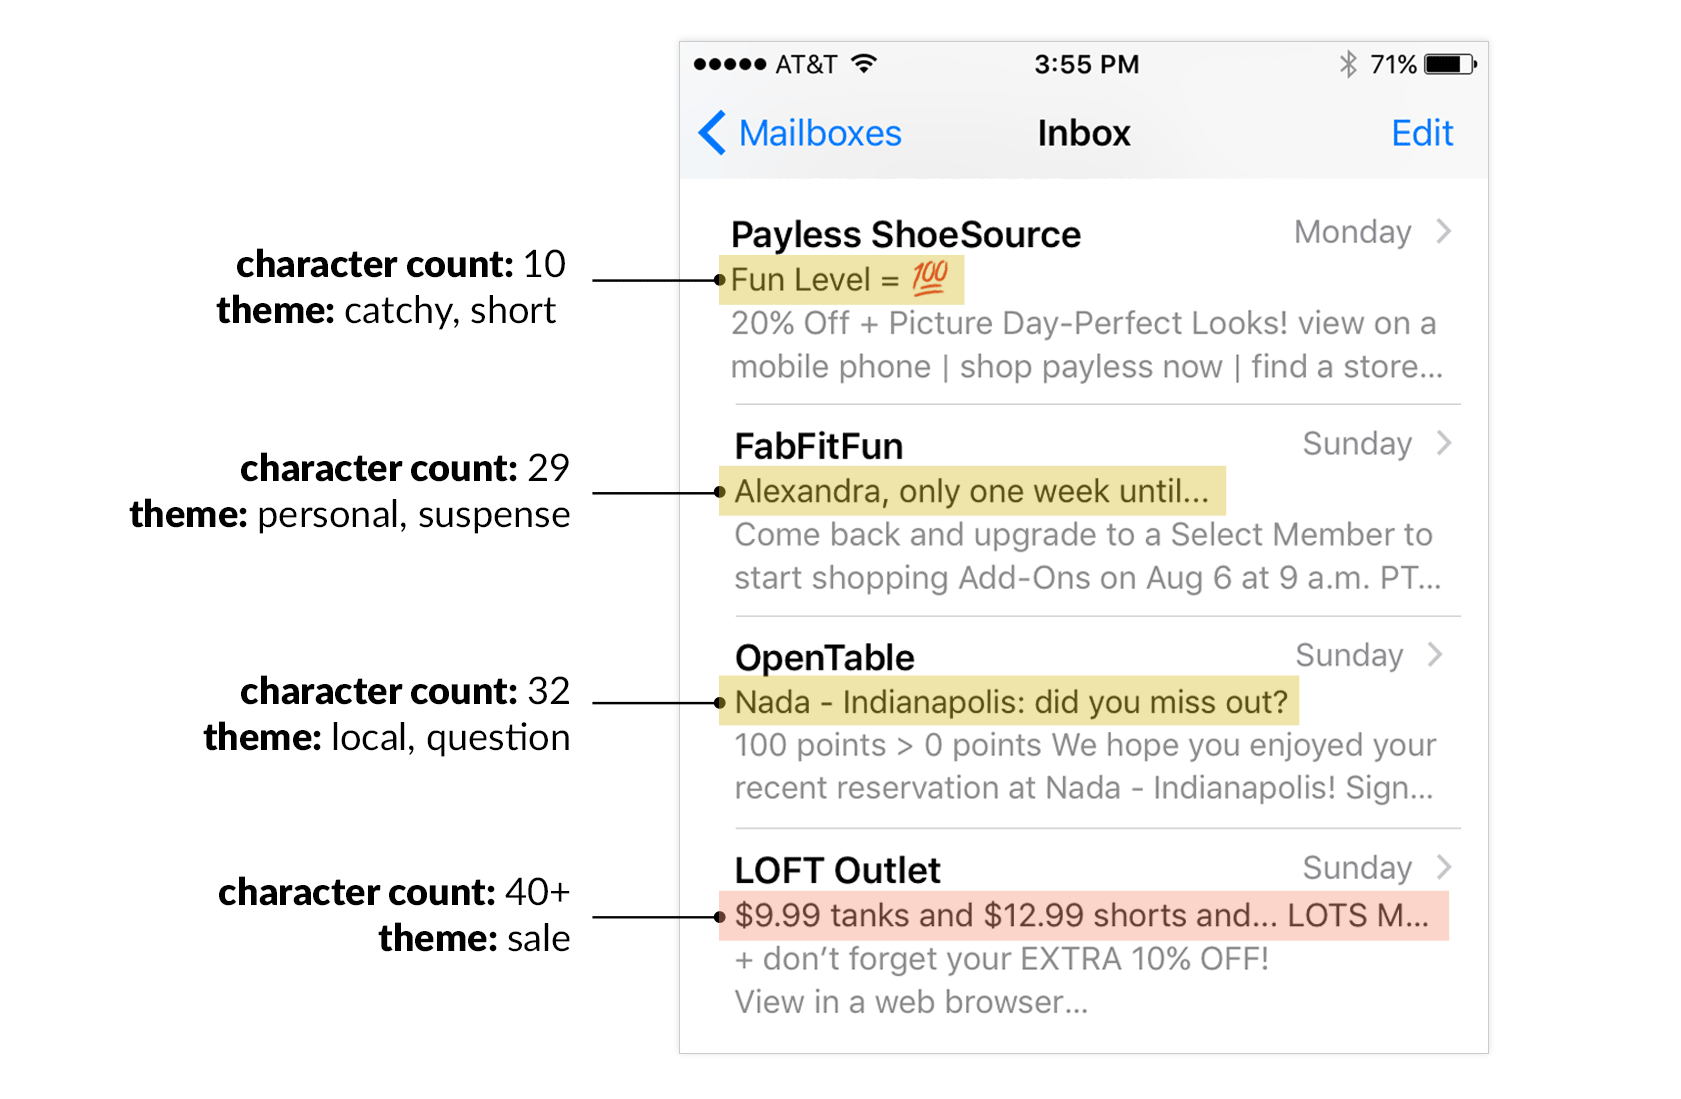The height and width of the screenshot is (1099, 1681).
Task: Click 'don't forget your EXTRA 10% OFF' preview
Action: tap(1001, 958)
